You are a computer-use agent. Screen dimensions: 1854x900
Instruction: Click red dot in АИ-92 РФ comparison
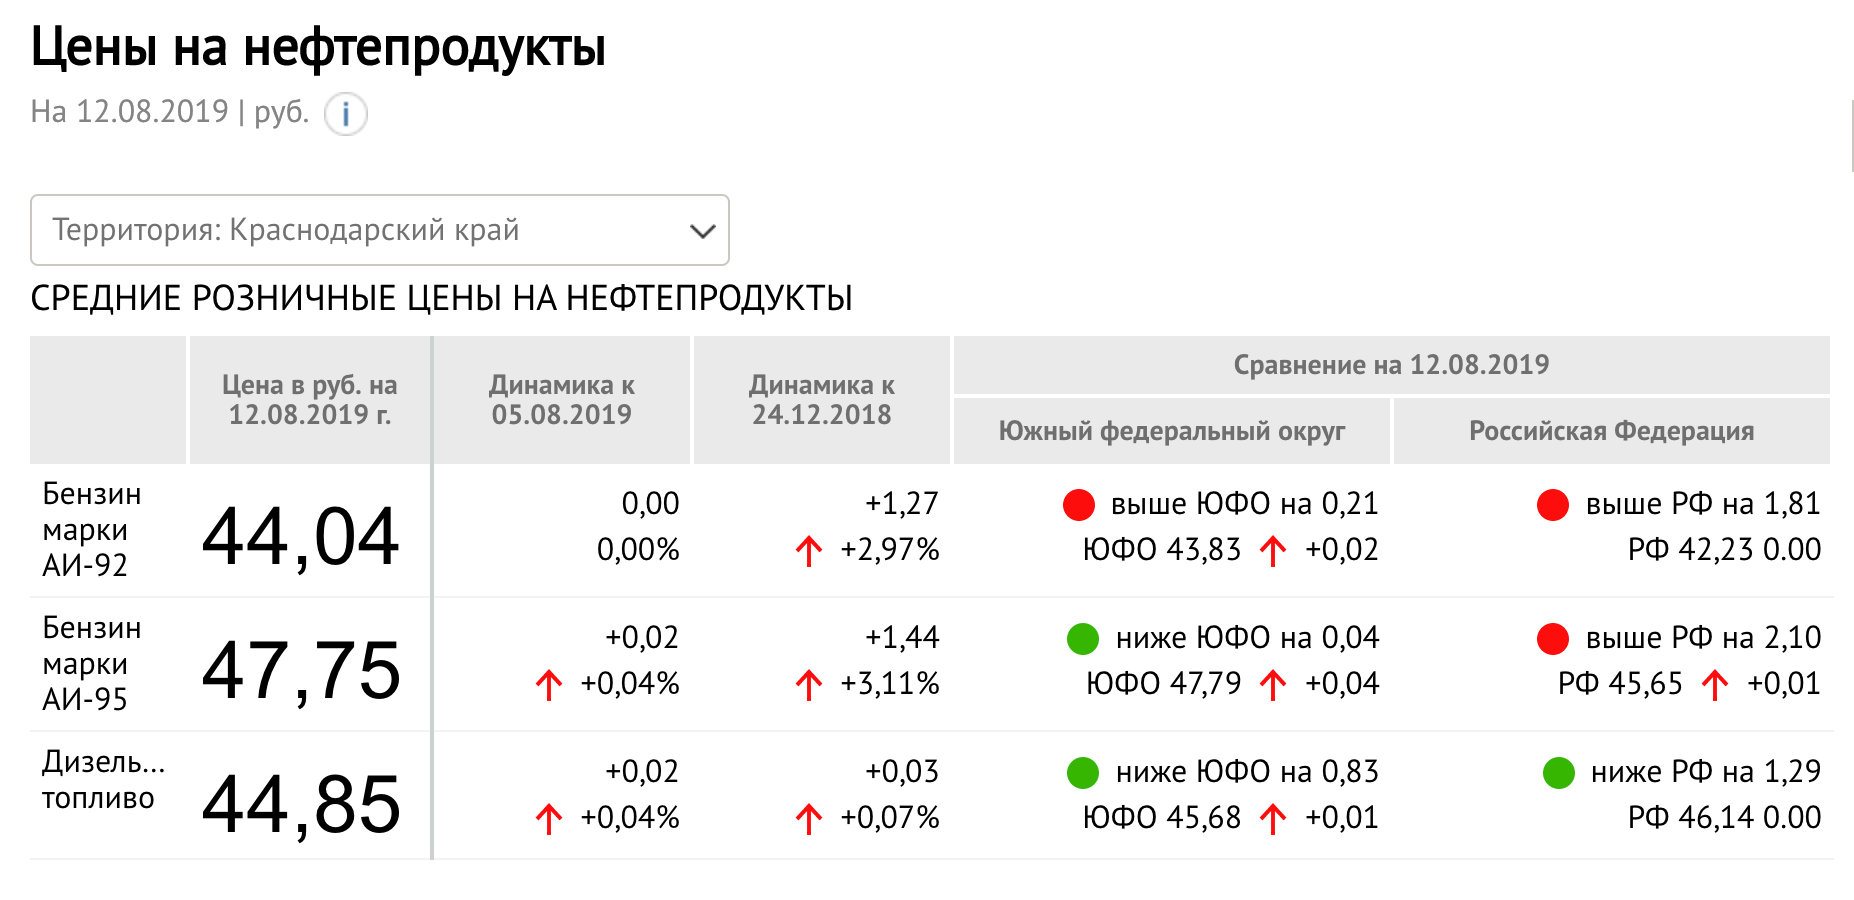click(1553, 505)
